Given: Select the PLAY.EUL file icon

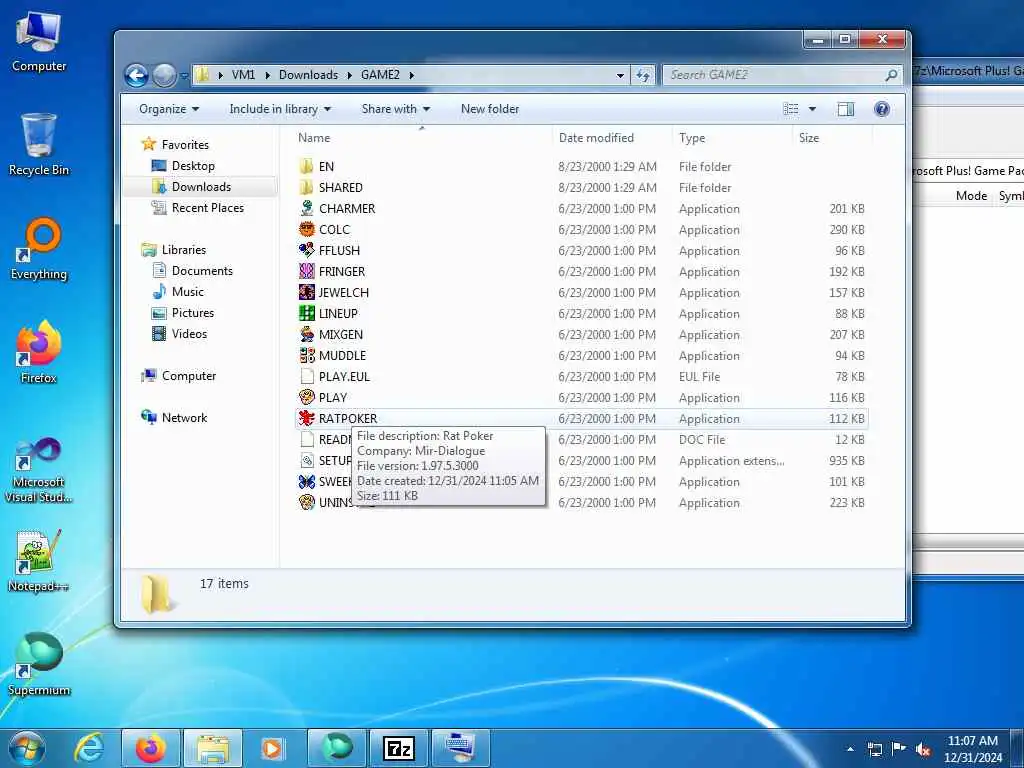Looking at the screenshot, I should click(x=306, y=376).
